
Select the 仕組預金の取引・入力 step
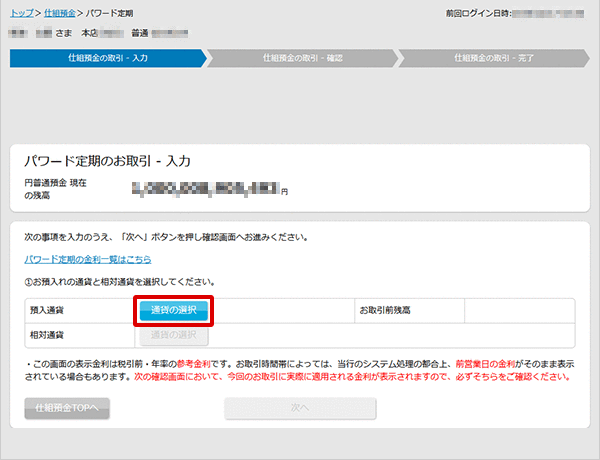106,58
